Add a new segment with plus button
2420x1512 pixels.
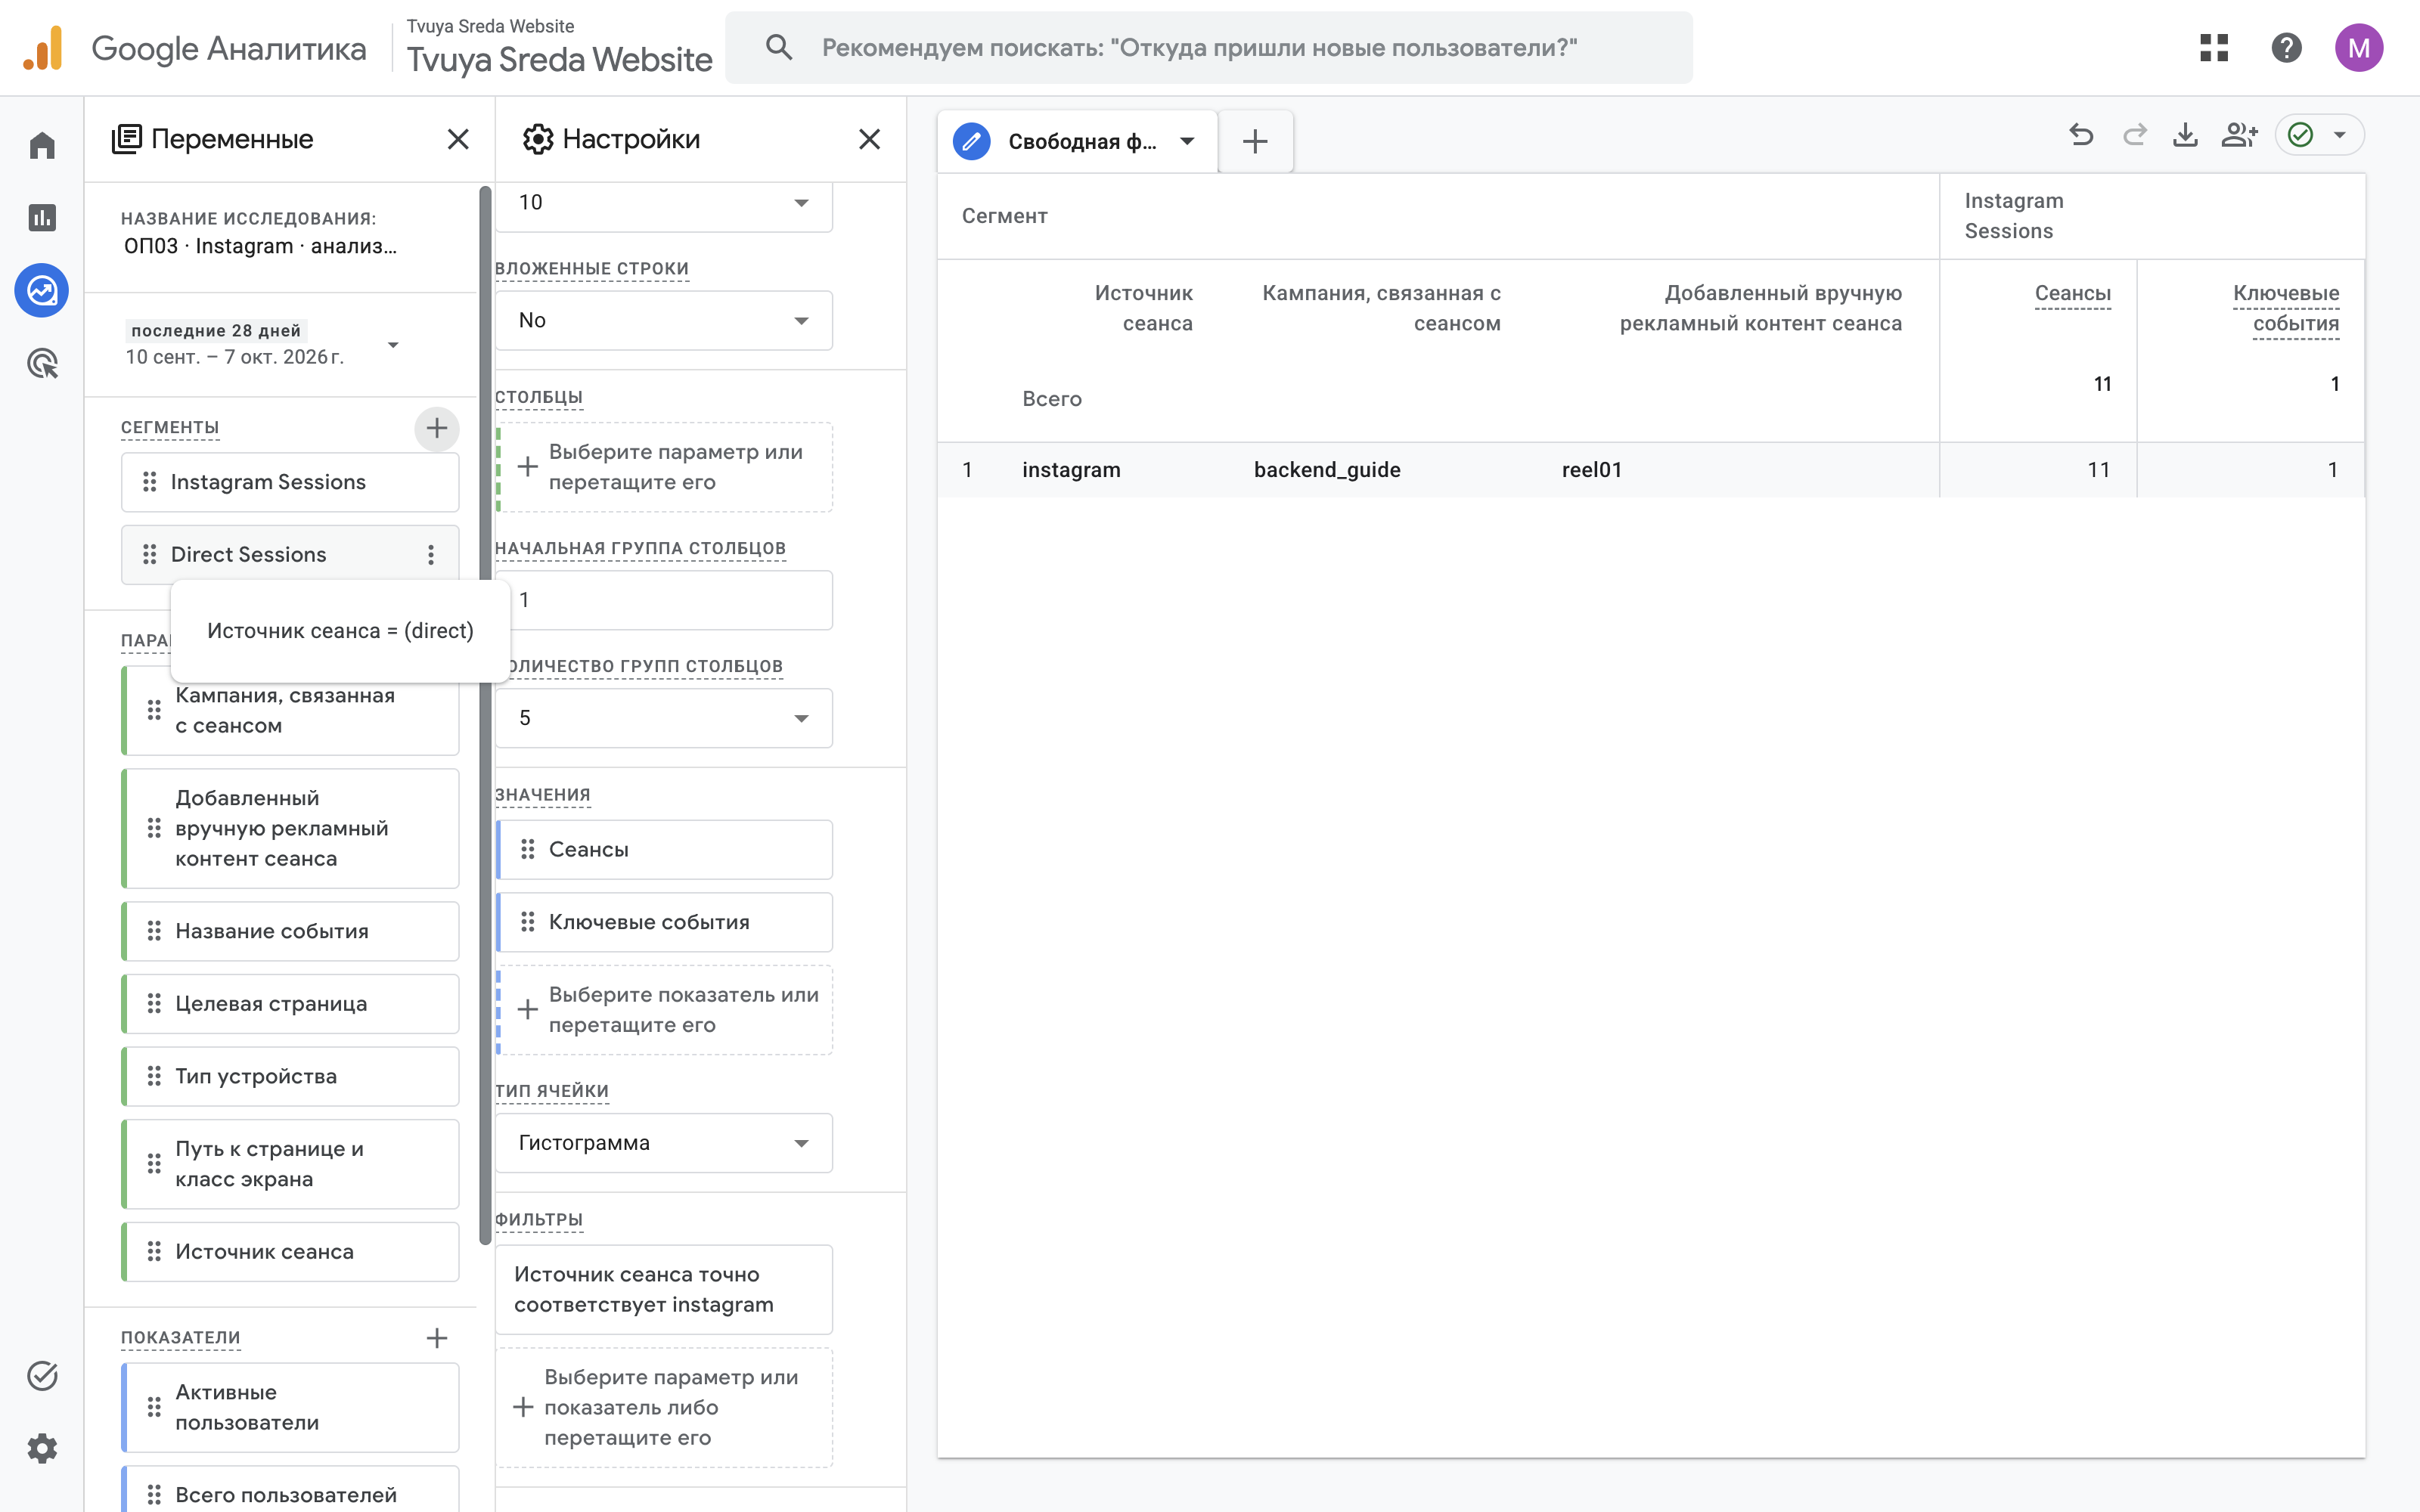pos(437,428)
